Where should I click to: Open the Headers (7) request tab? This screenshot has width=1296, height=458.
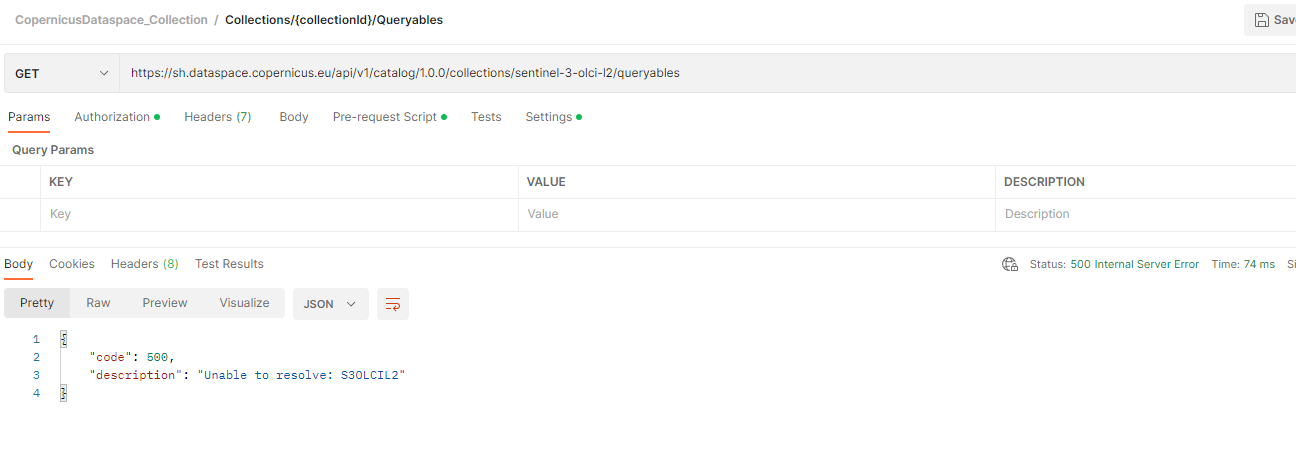pyautogui.click(x=217, y=117)
